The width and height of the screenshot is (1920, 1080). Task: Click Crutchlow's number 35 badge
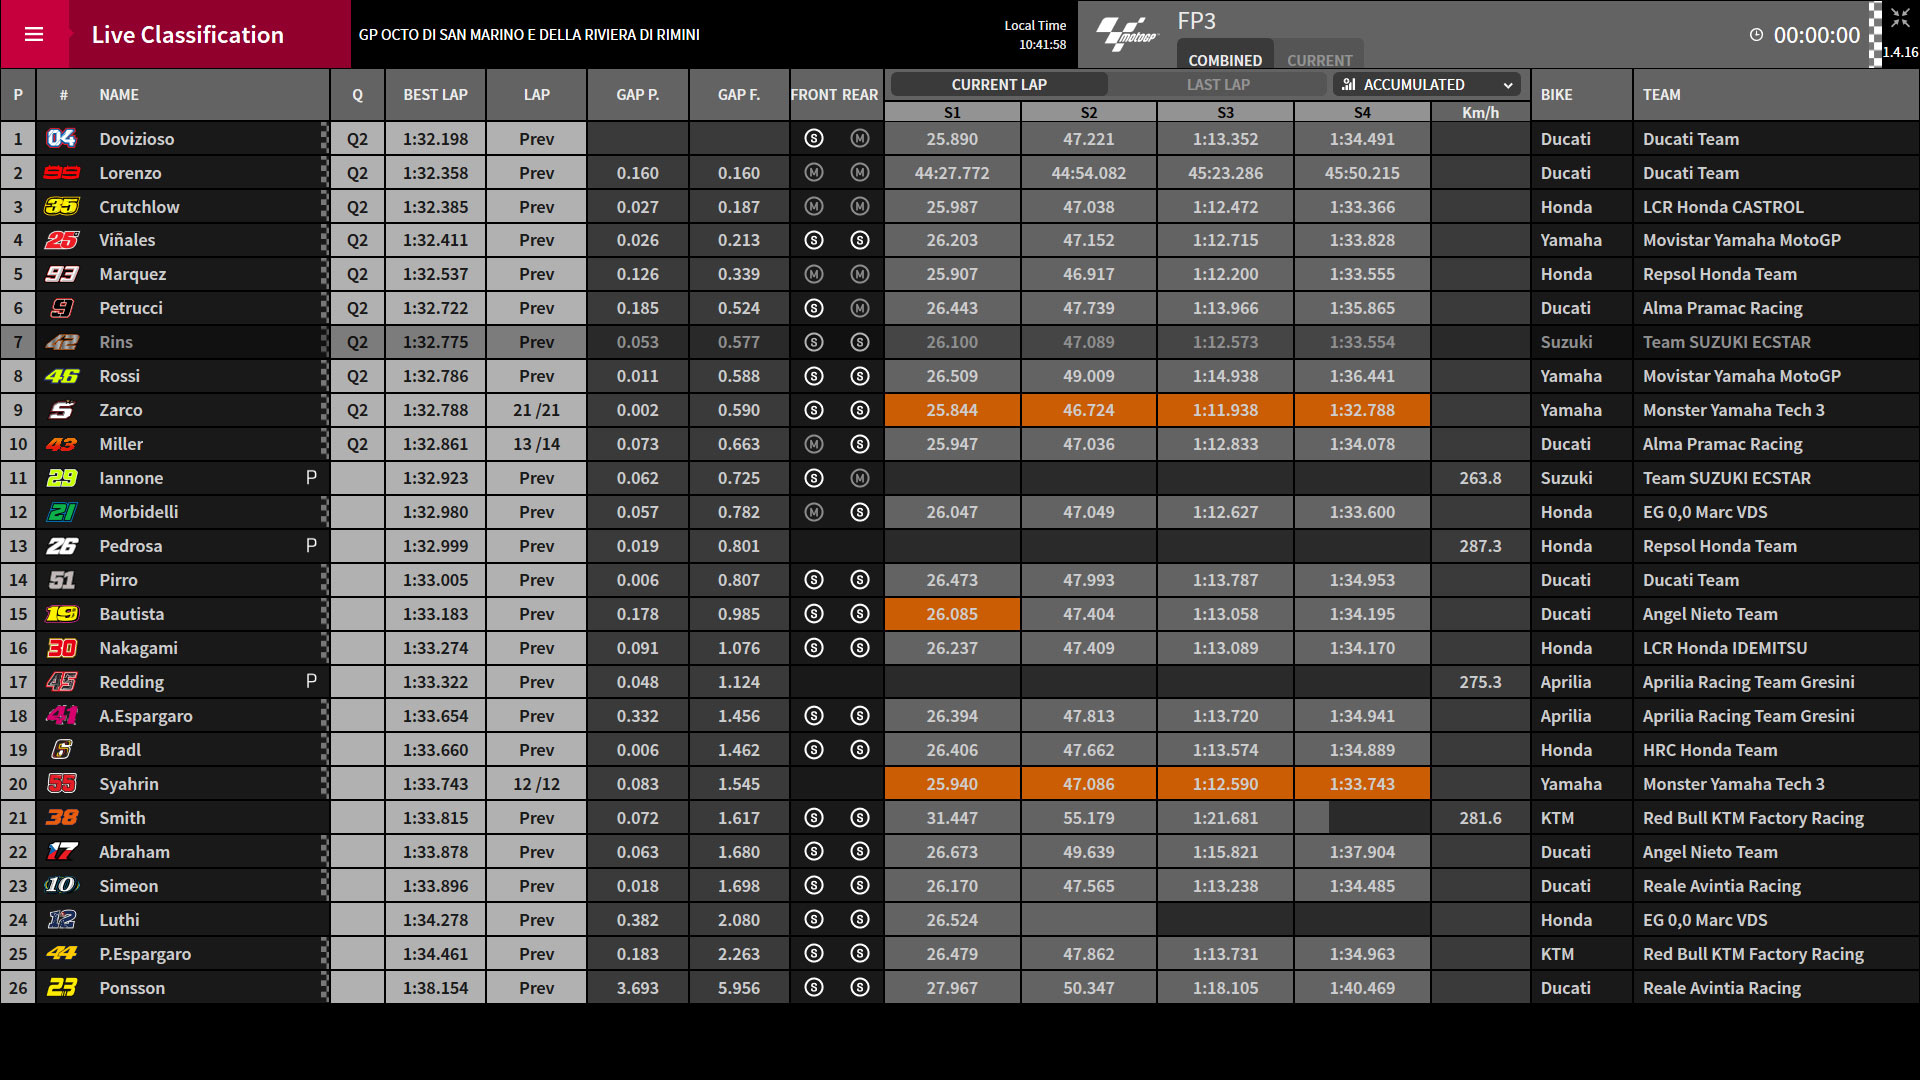click(x=61, y=207)
